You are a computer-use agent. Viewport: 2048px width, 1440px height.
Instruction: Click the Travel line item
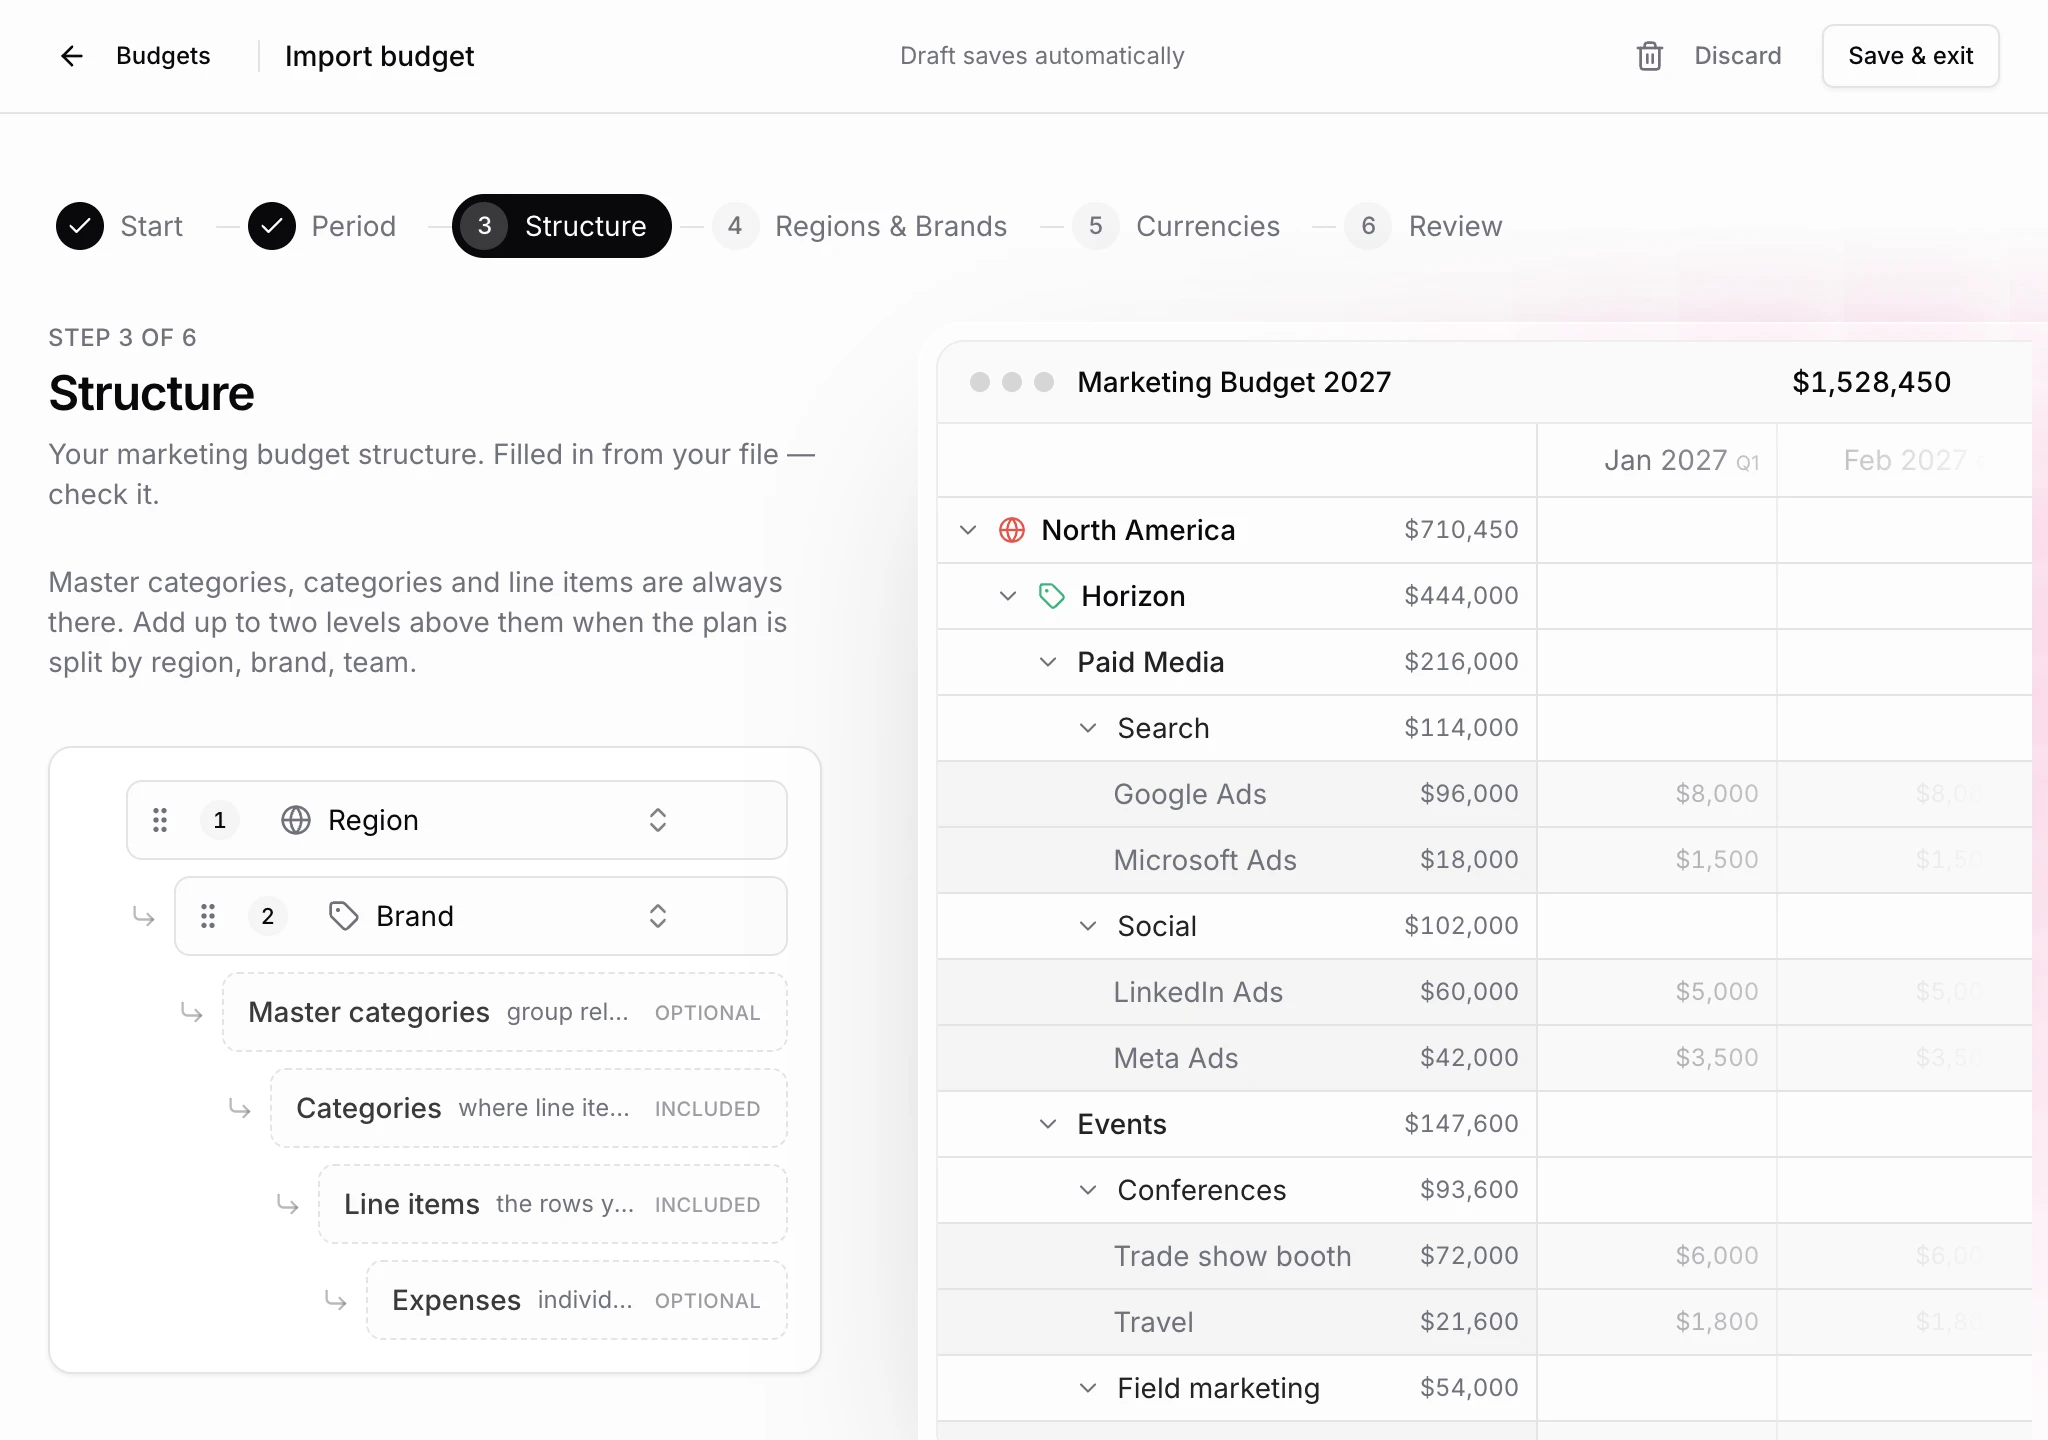point(1154,1322)
